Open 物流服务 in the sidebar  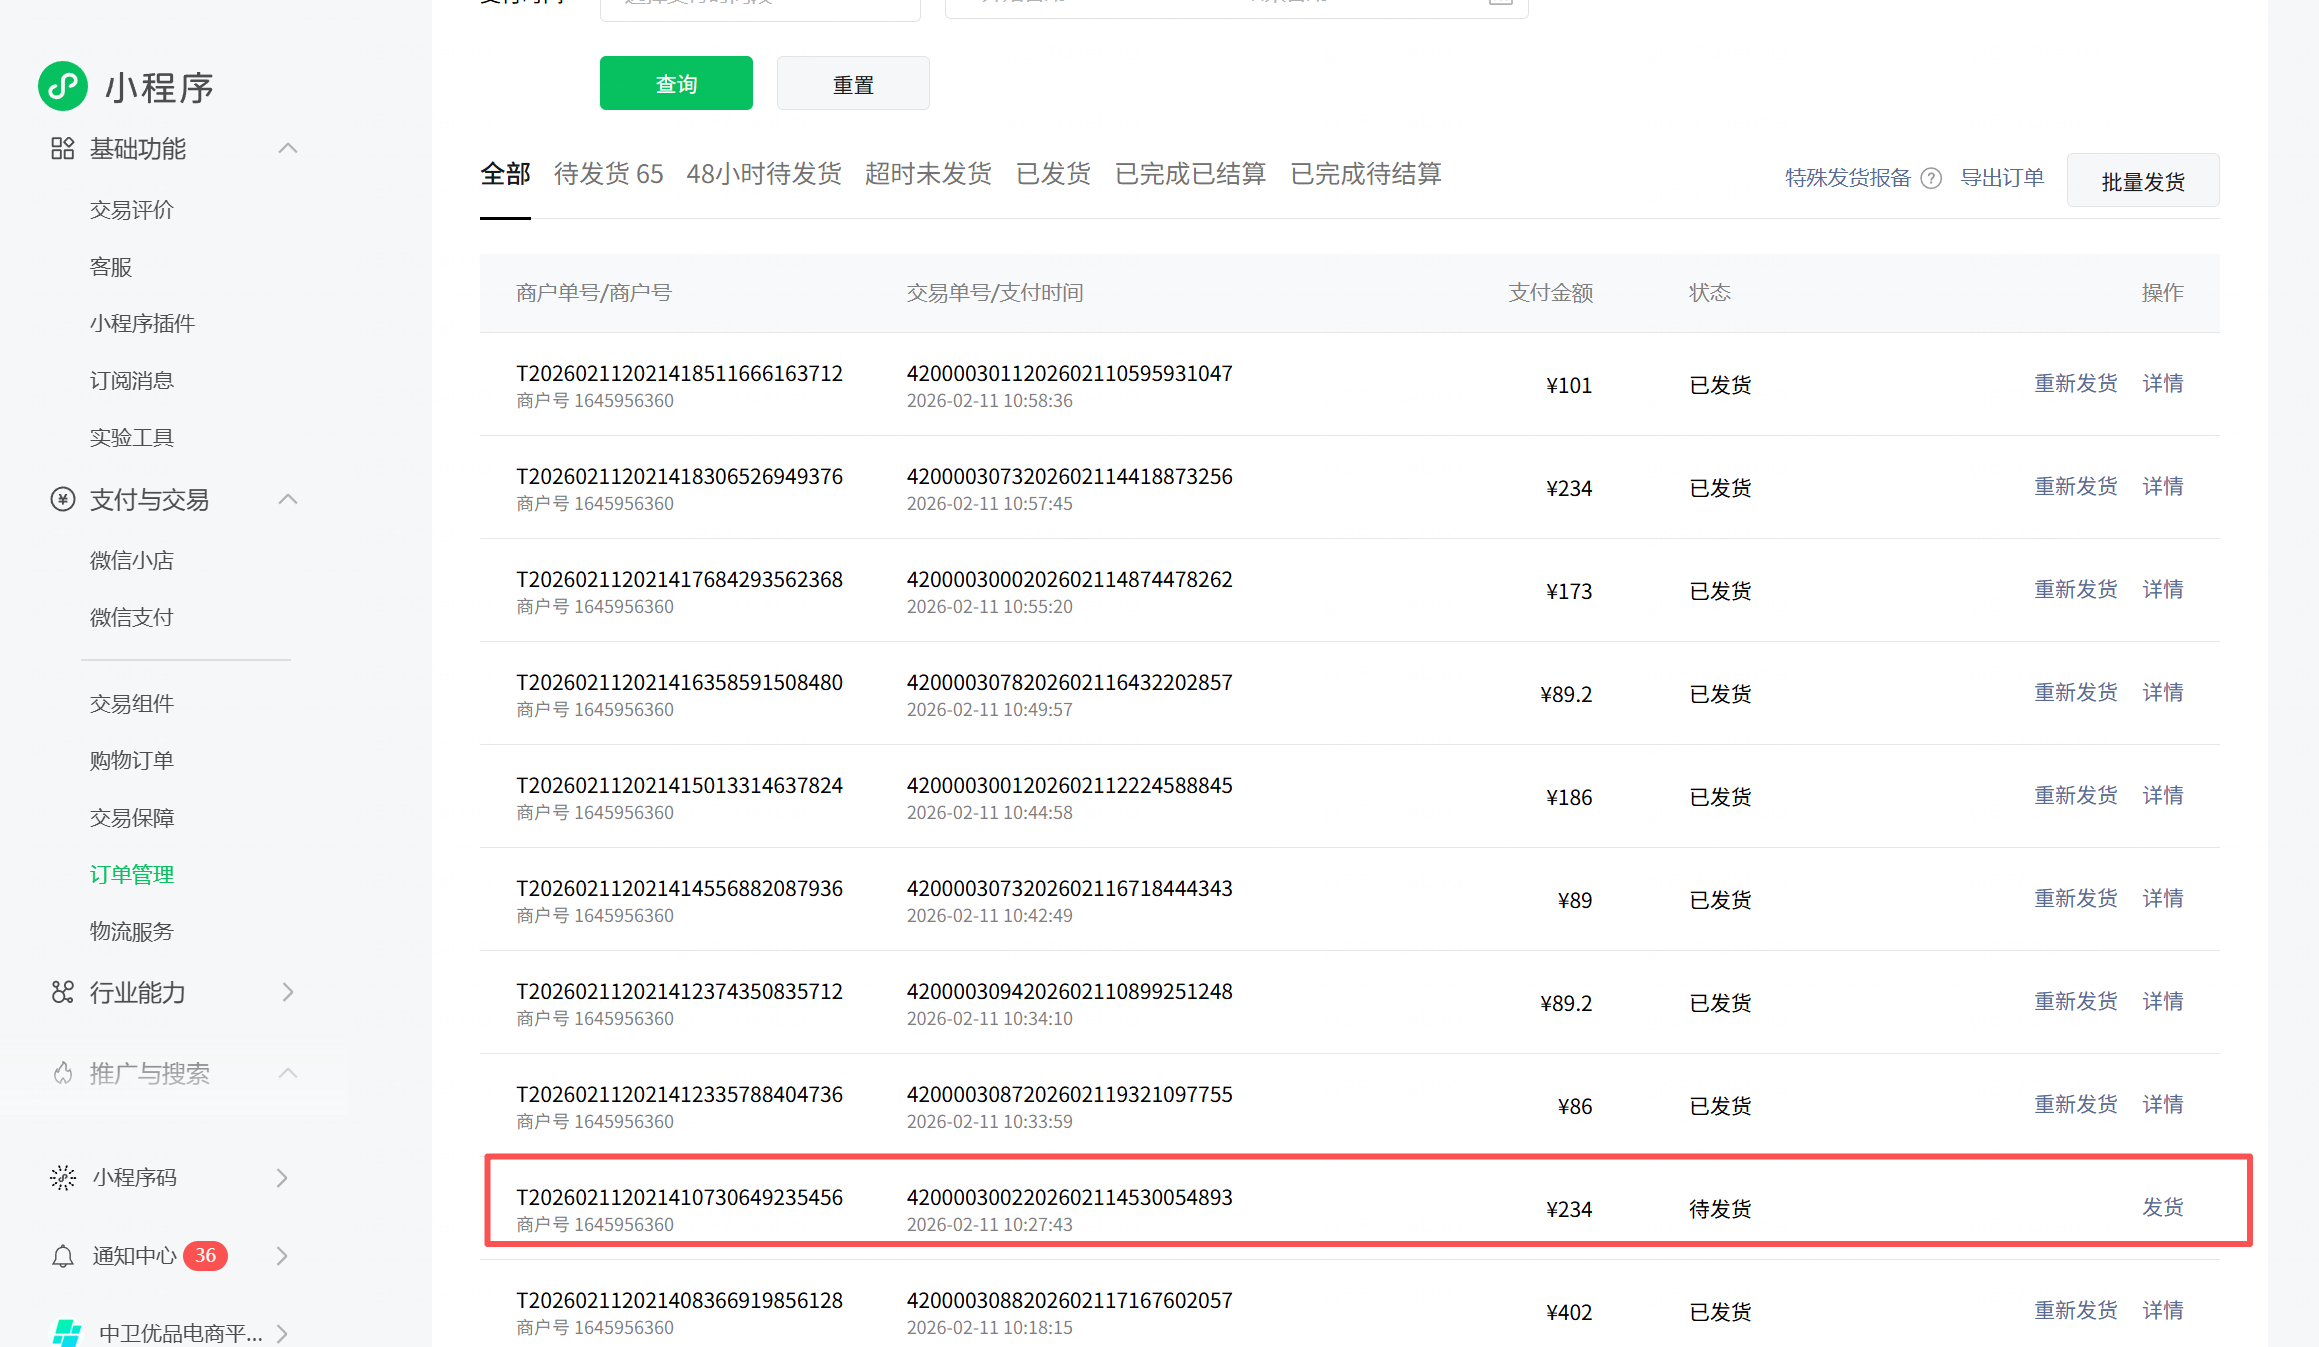pos(131,932)
